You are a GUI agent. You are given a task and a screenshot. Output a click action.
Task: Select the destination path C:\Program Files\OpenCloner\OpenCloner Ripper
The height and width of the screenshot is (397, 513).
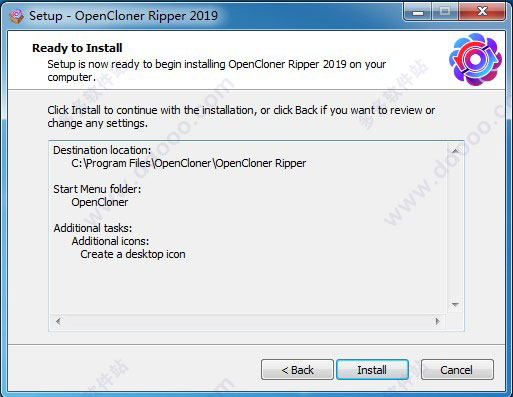[x=189, y=163]
